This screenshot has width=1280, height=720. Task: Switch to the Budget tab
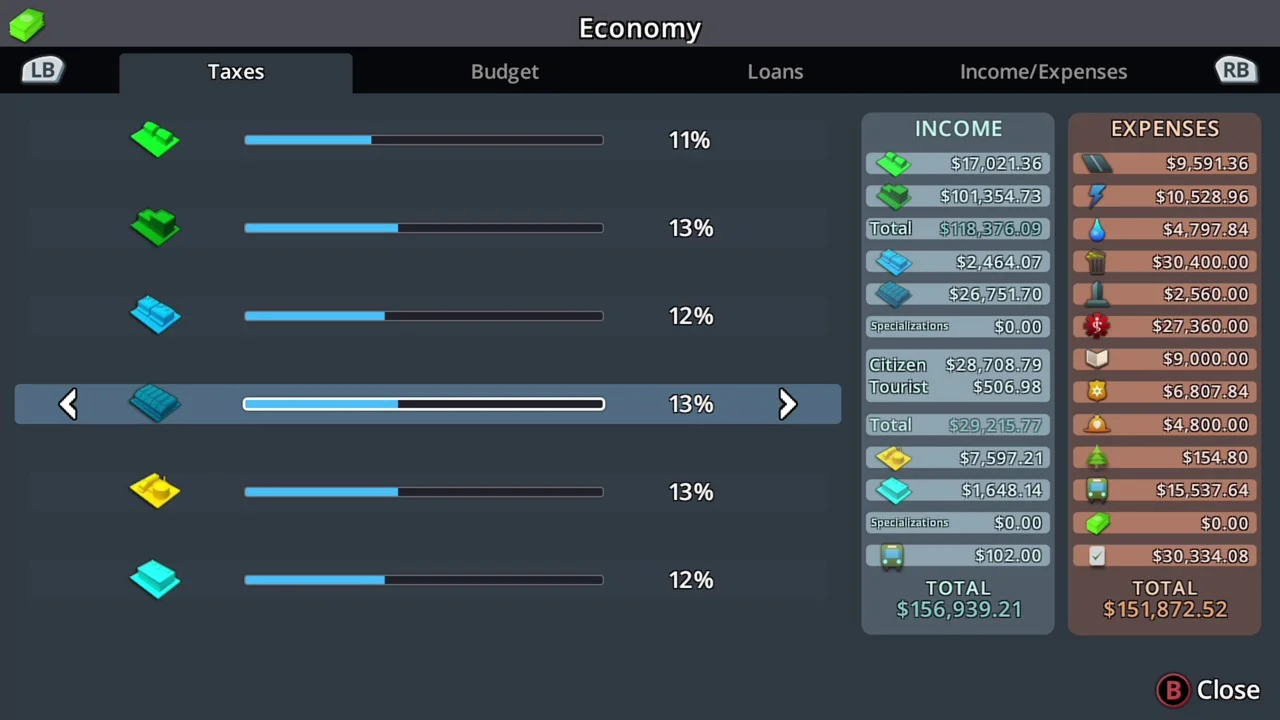click(504, 72)
